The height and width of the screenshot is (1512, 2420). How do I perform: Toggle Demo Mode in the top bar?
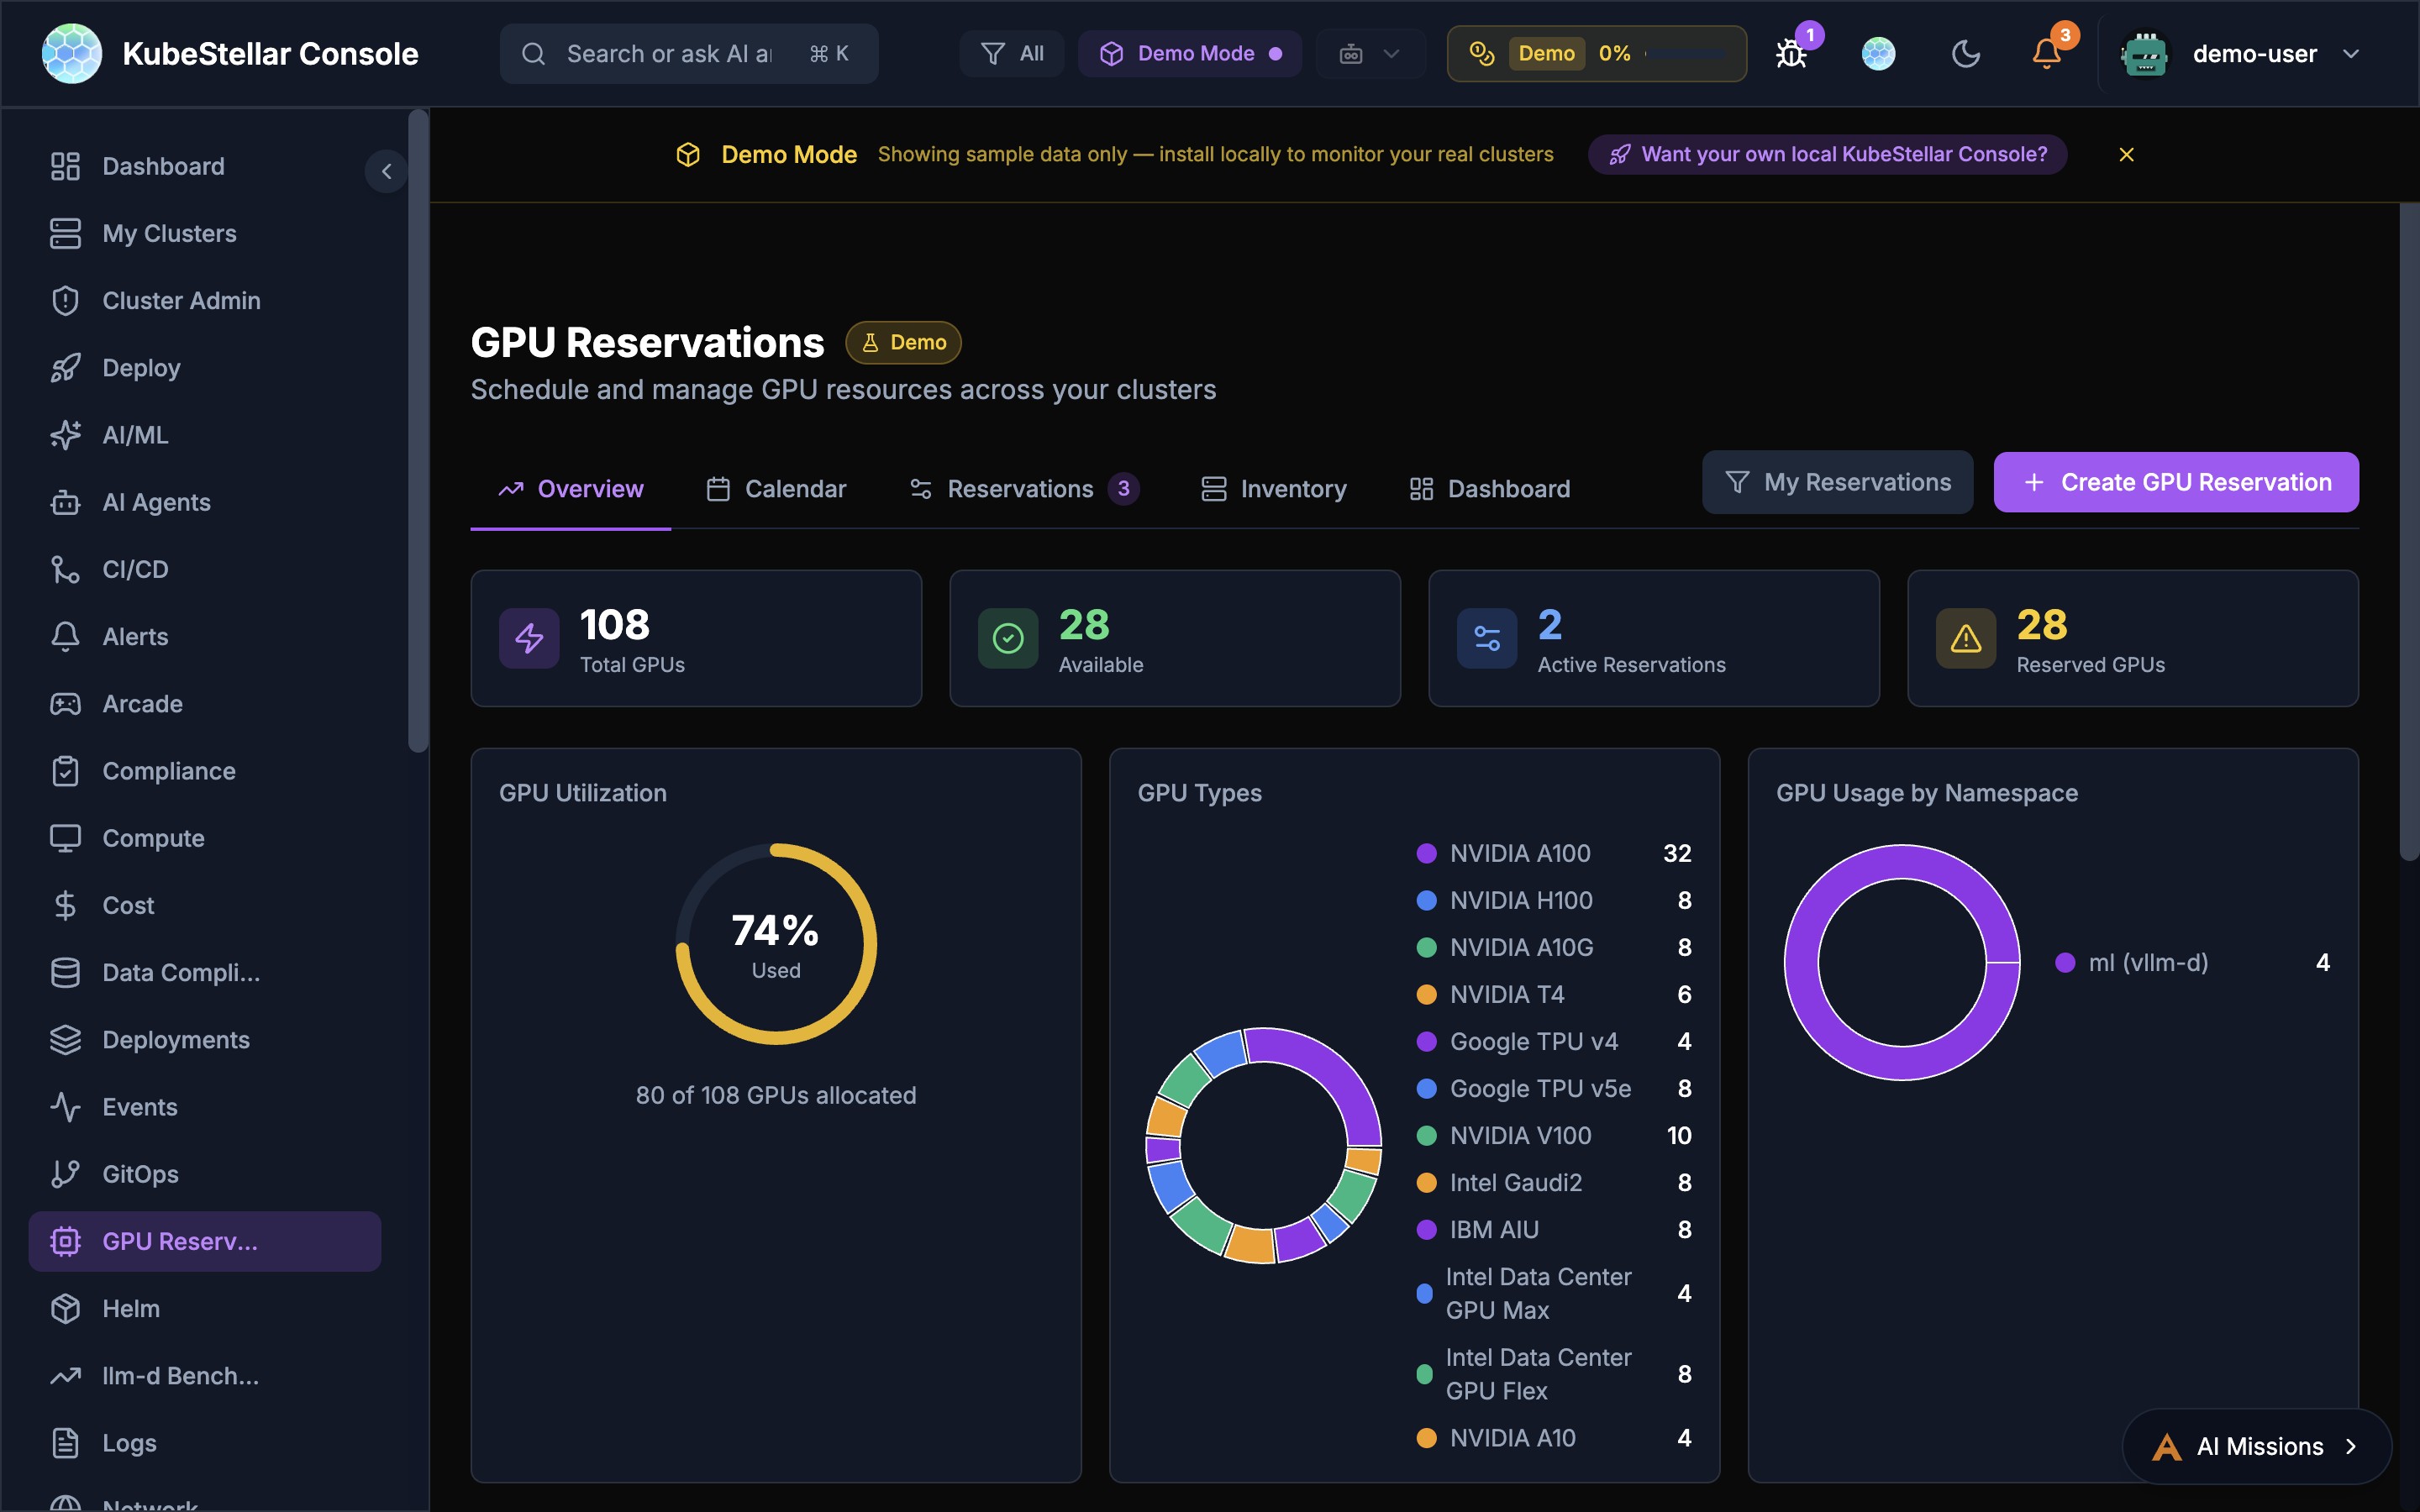pos(1189,53)
